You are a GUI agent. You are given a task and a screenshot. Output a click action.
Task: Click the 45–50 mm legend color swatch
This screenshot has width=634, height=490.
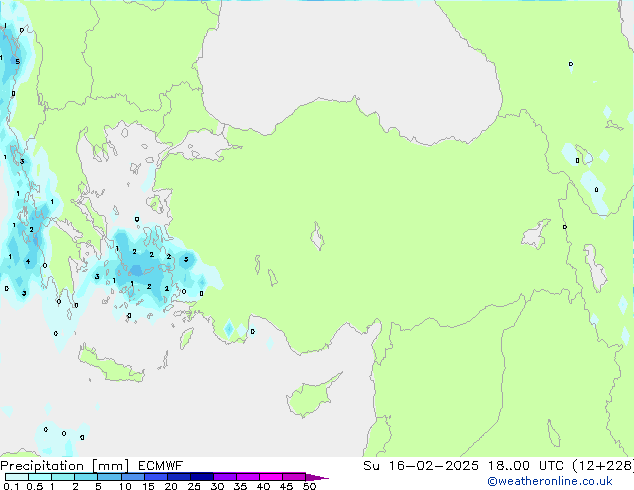(294, 477)
